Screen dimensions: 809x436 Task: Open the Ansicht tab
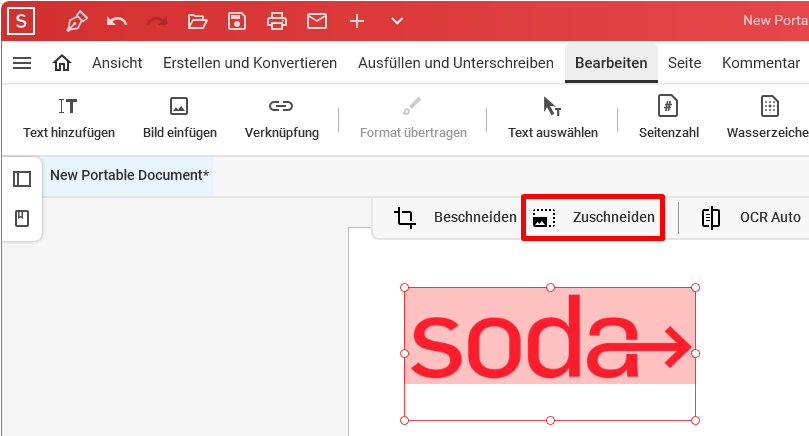[x=117, y=63]
